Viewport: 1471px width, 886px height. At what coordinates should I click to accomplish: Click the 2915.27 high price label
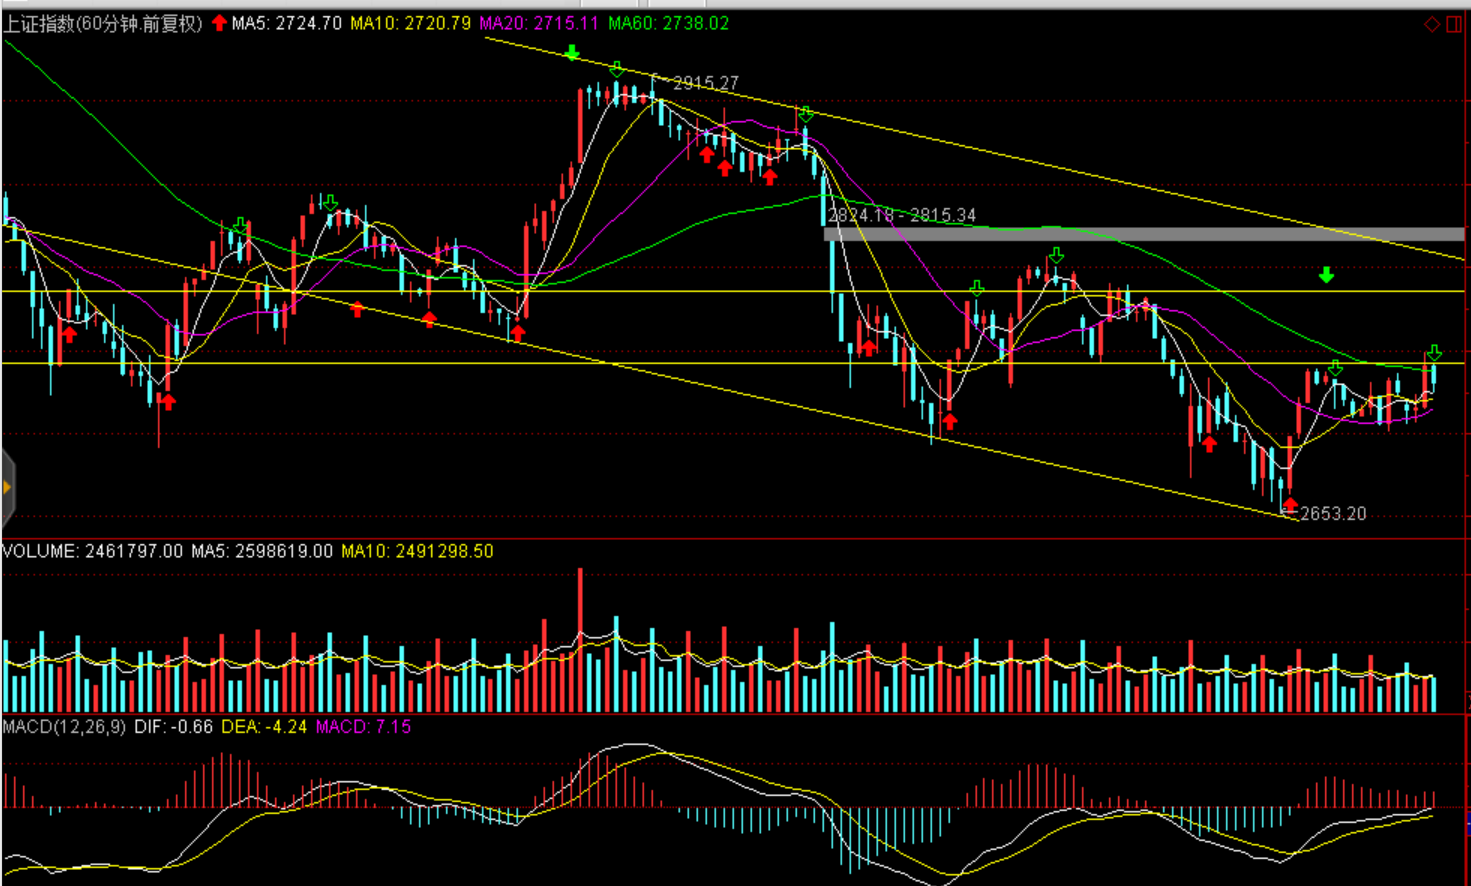(x=705, y=83)
